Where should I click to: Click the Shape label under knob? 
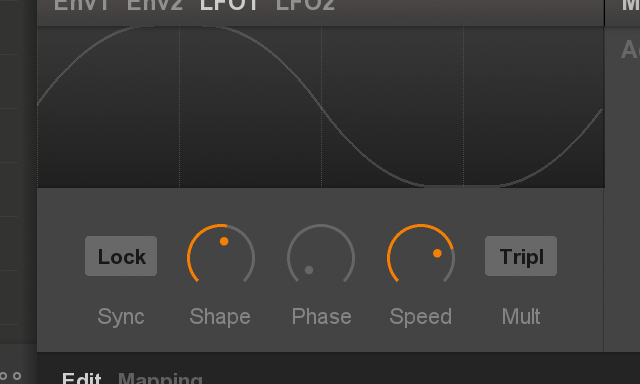tap(220, 317)
